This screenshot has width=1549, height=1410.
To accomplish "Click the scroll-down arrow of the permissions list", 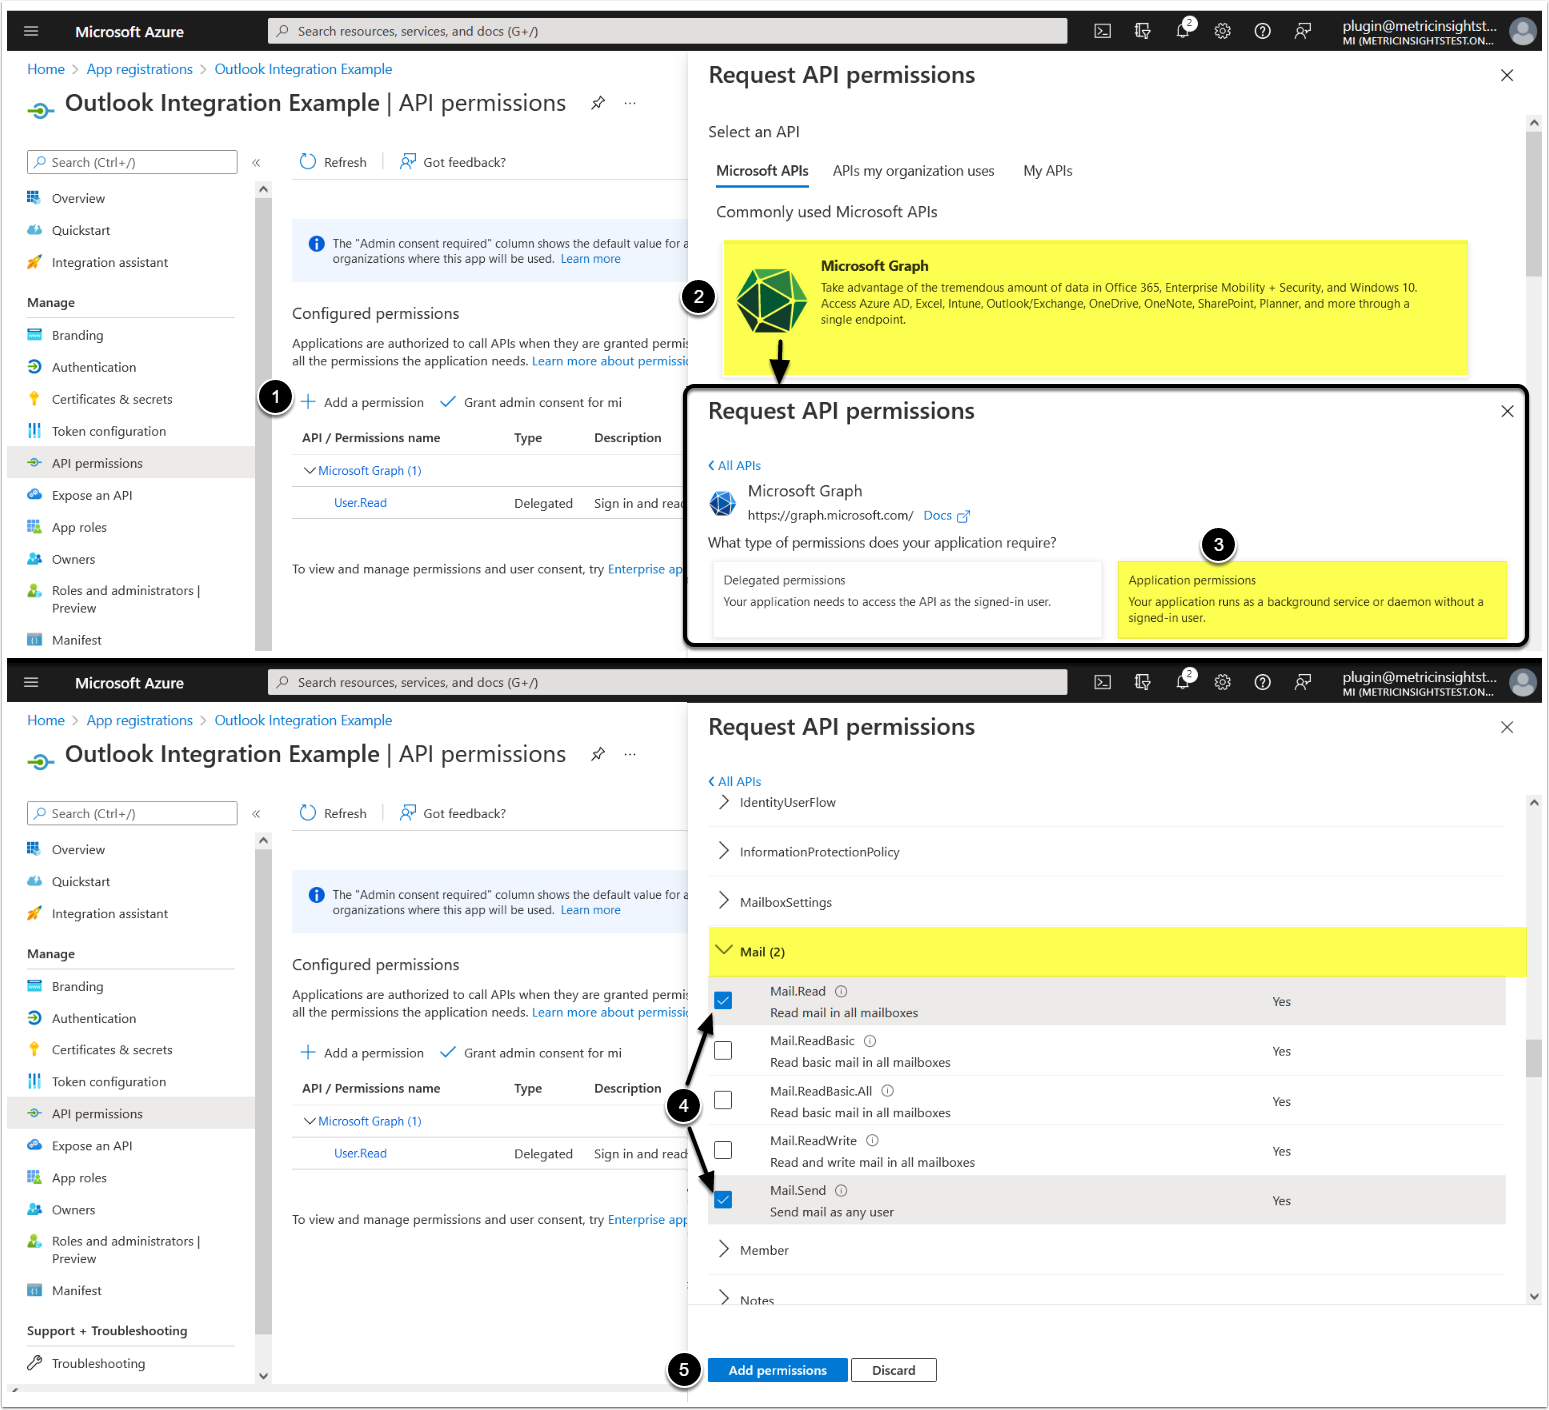I will click(x=1534, y=1296).
